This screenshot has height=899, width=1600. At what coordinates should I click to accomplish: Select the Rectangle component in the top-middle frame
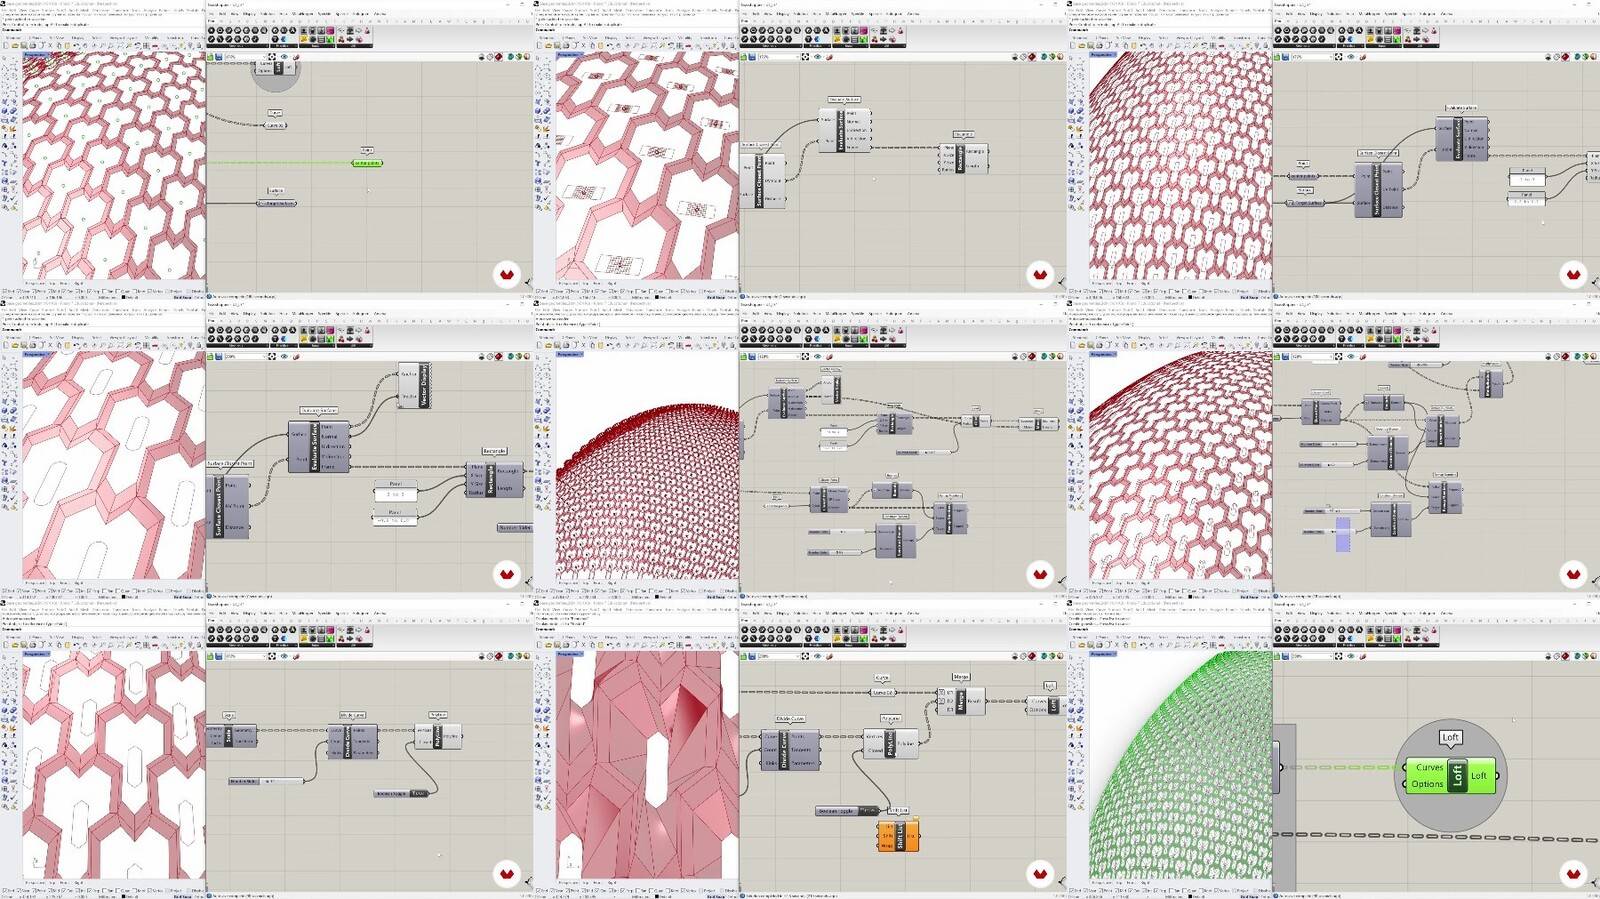(x=963, y=158)
